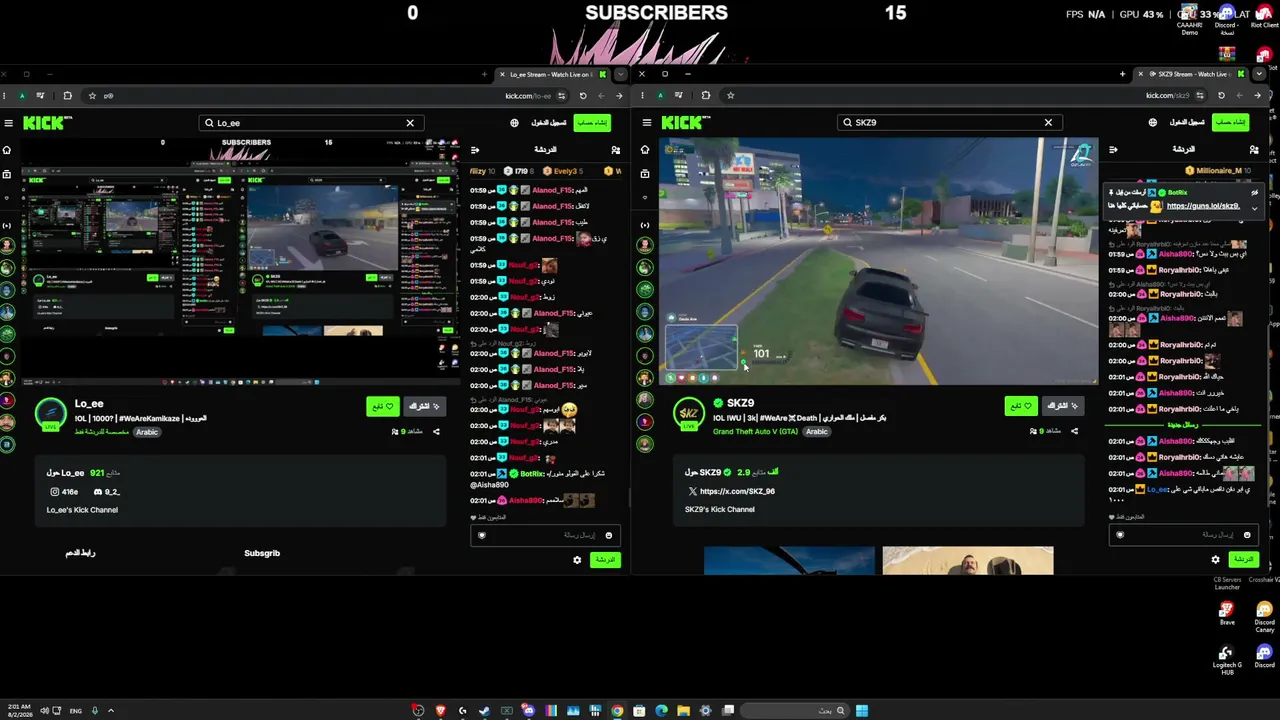Select the Lo_ee Stream browser tab
The height and width of the screenshot is (720, 1280).
pyautogui.click(x=552, y=74)
